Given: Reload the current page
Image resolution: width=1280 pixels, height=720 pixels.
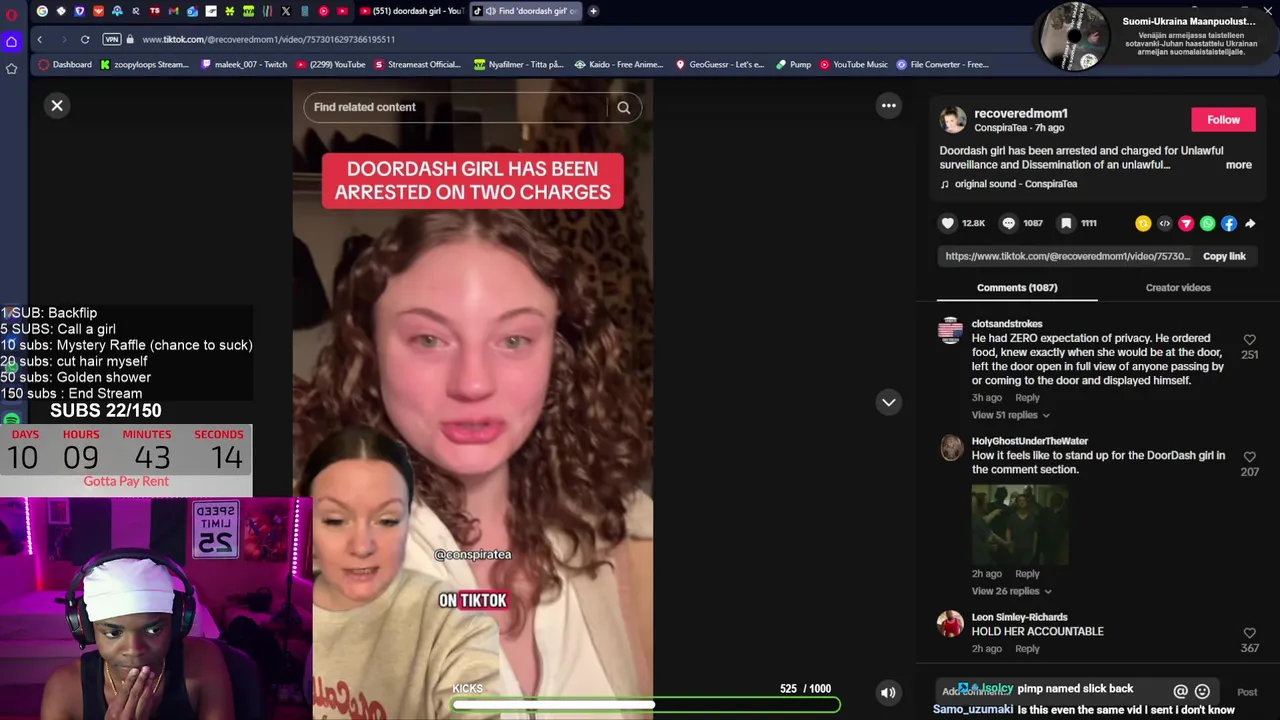Looking at the screenshot, I should point(85,39).
